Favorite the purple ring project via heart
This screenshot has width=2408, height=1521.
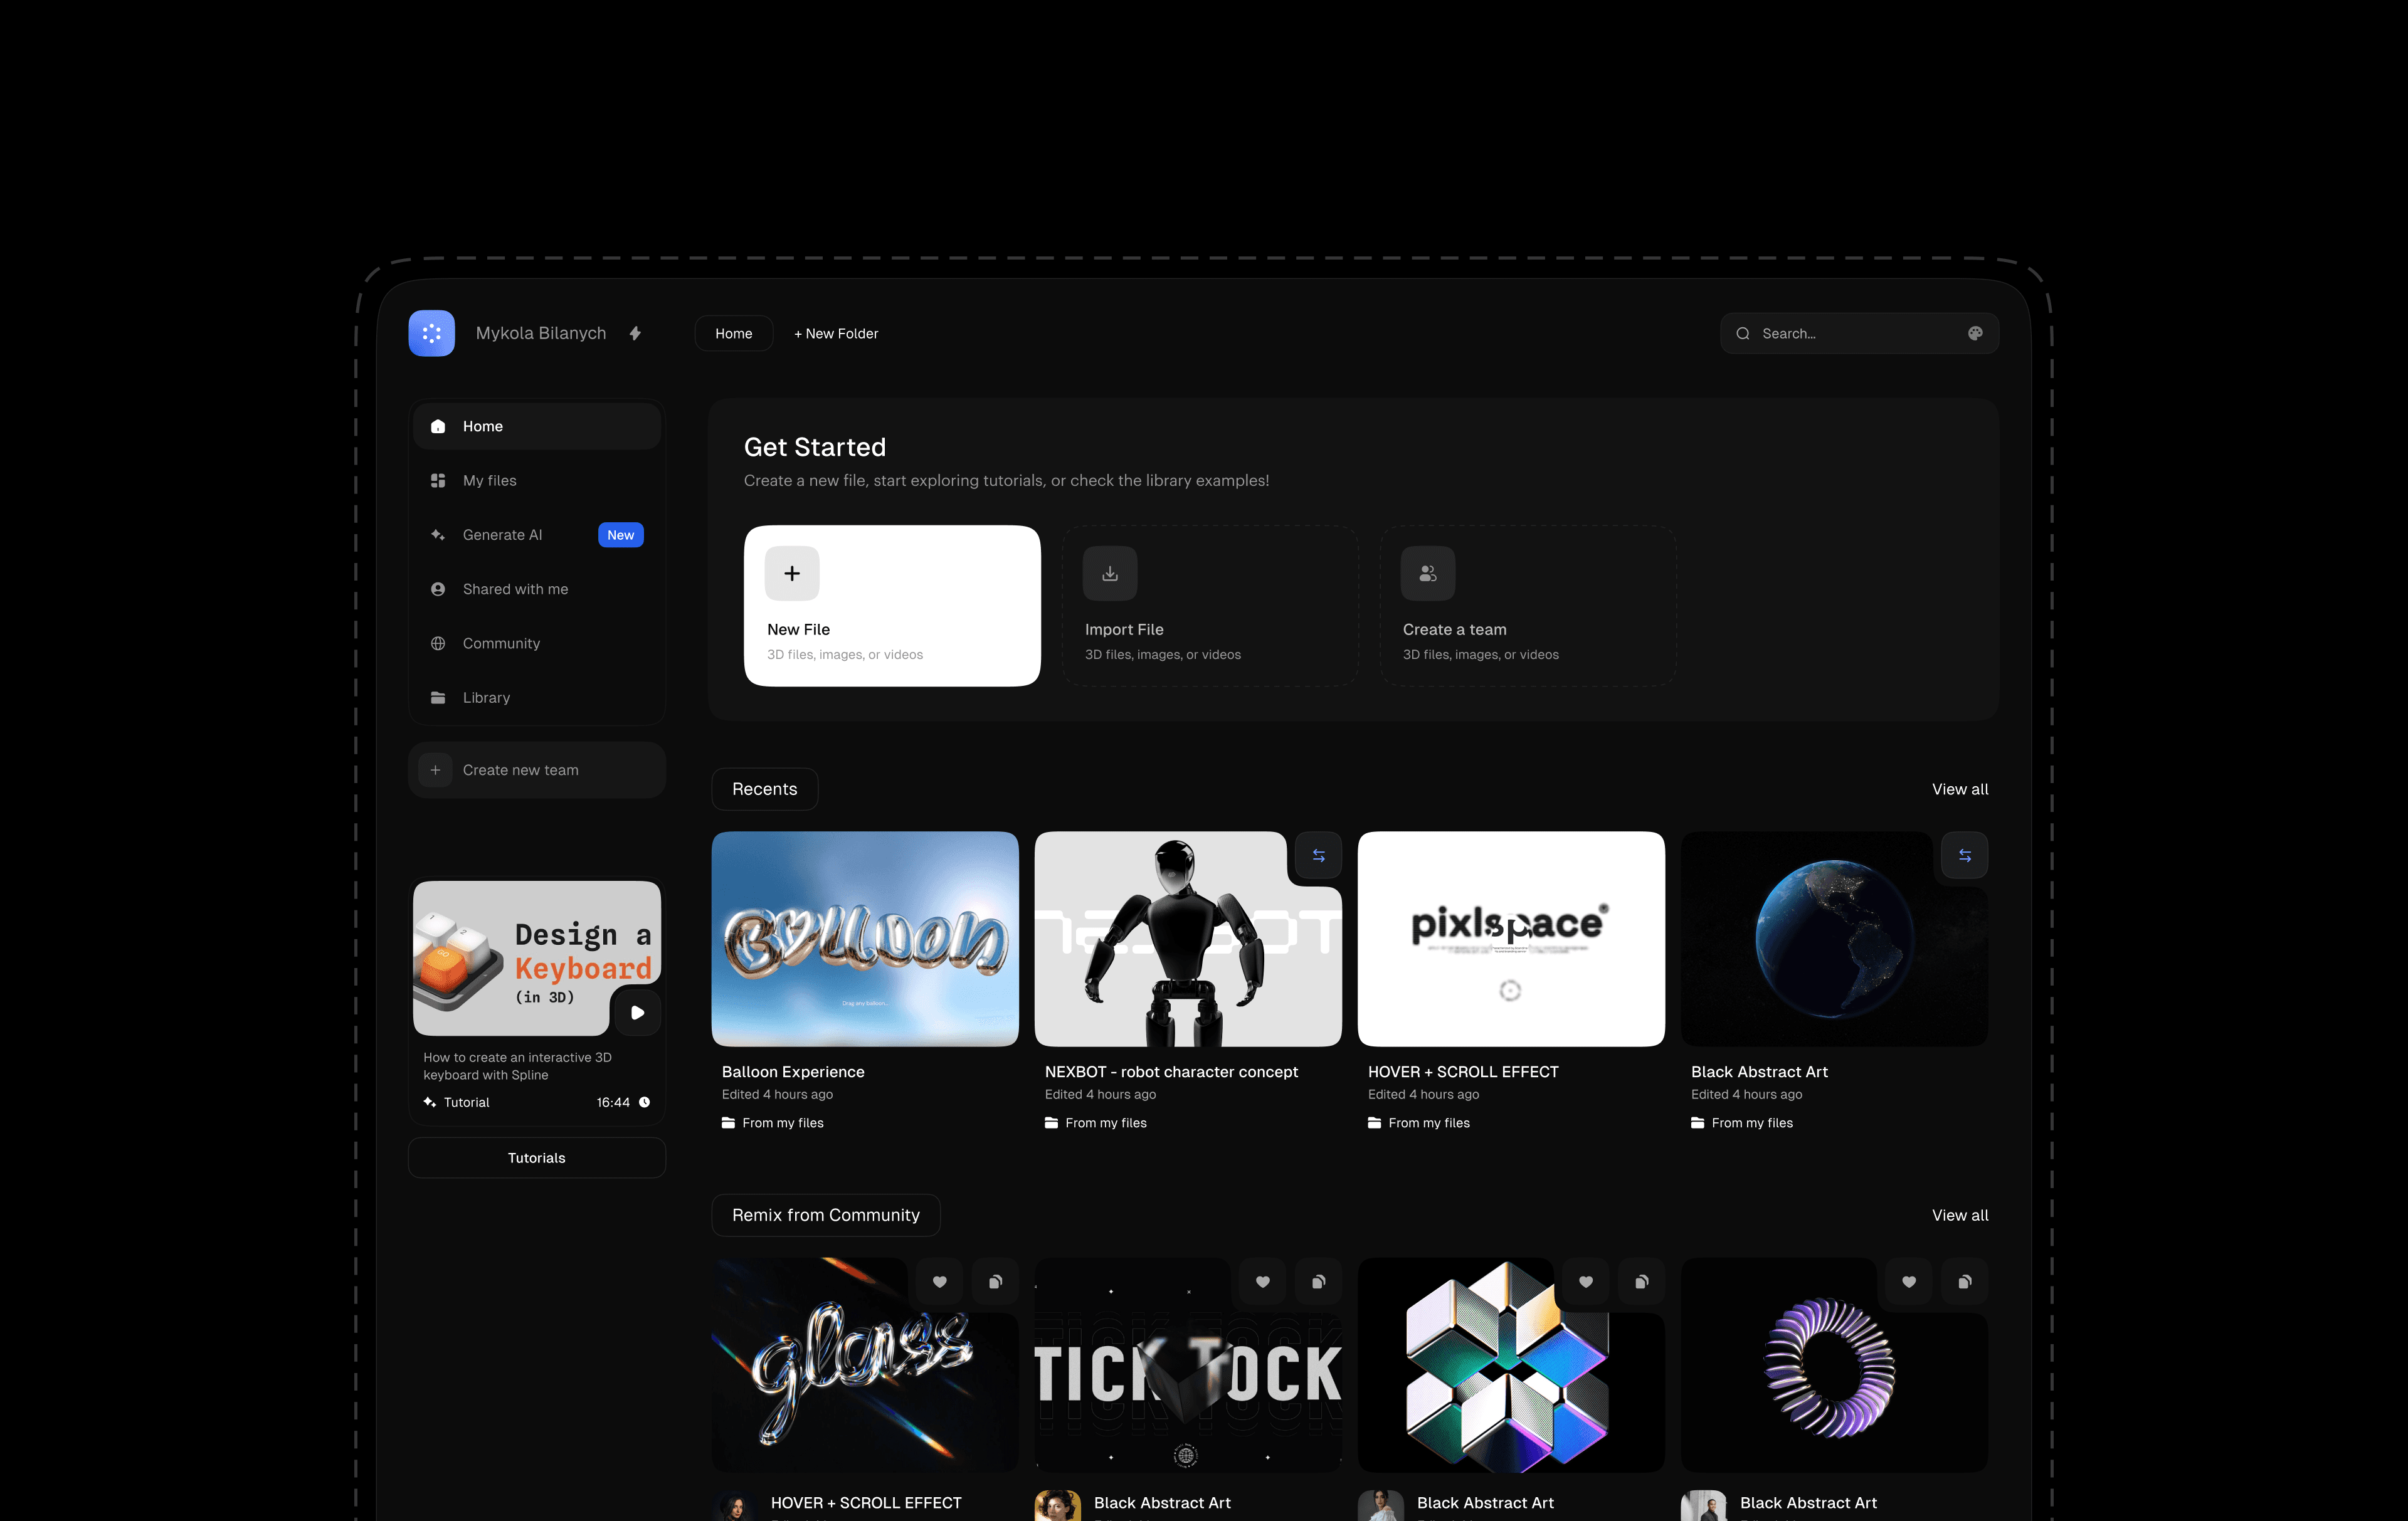pos(1908,1281)
